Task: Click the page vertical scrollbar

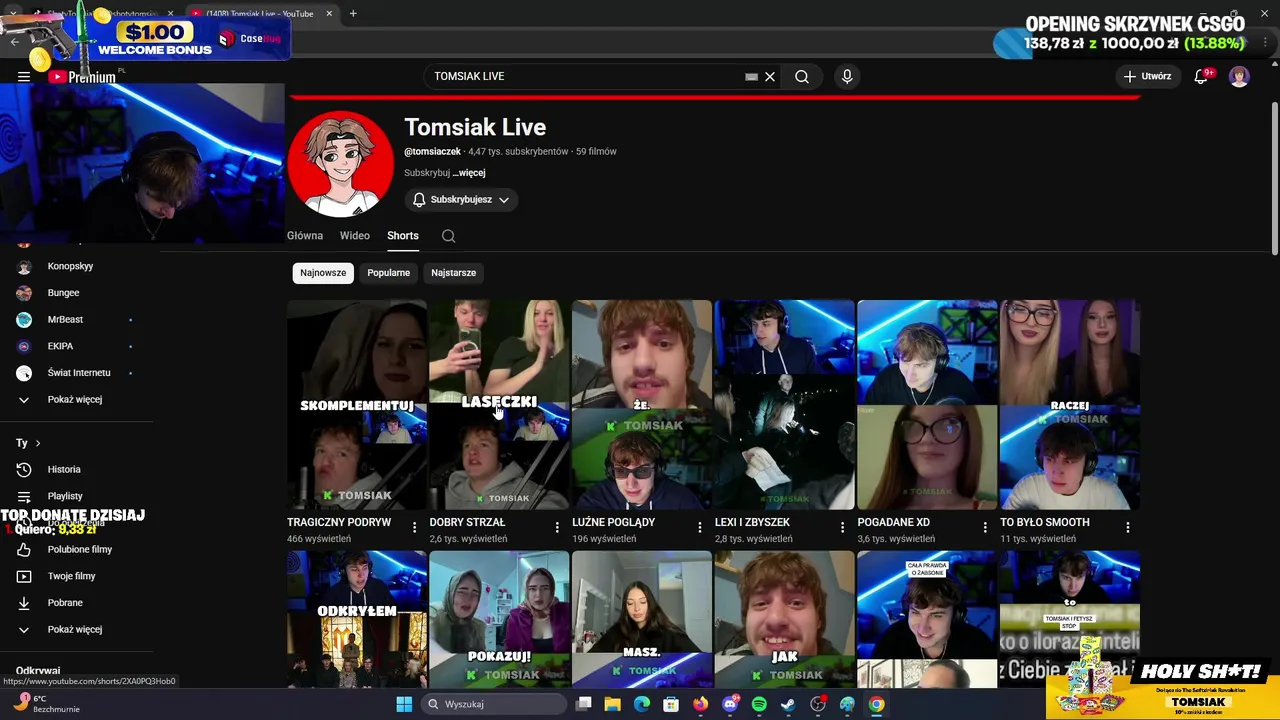Action: tap(1274, 180)
